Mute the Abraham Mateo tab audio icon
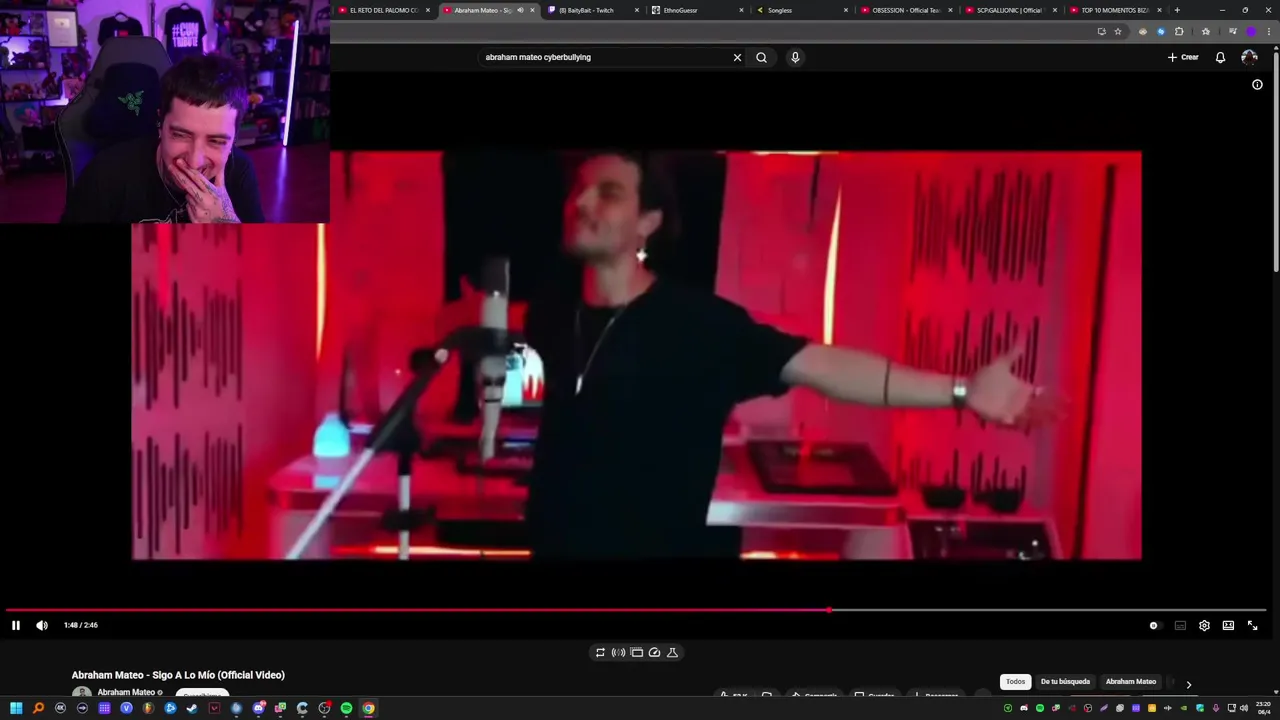 [x=520, y=10]
